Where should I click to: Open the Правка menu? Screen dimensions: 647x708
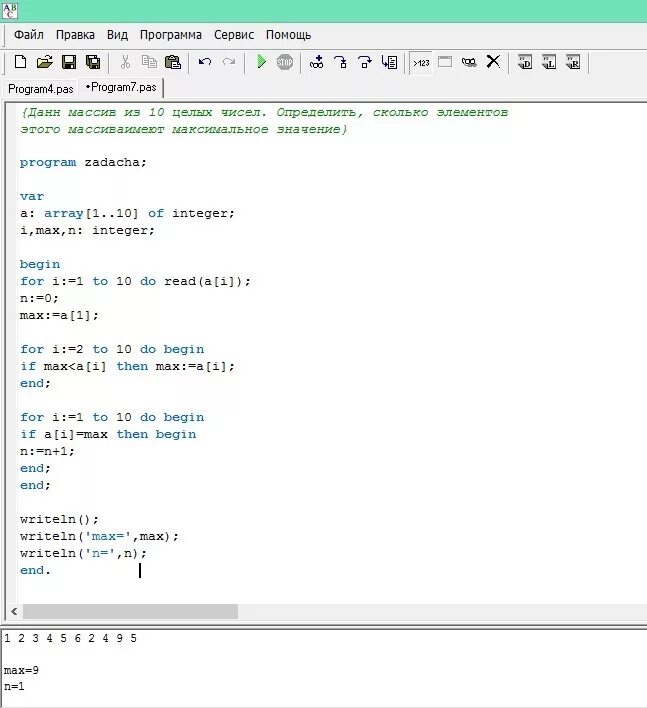point(75,35)
